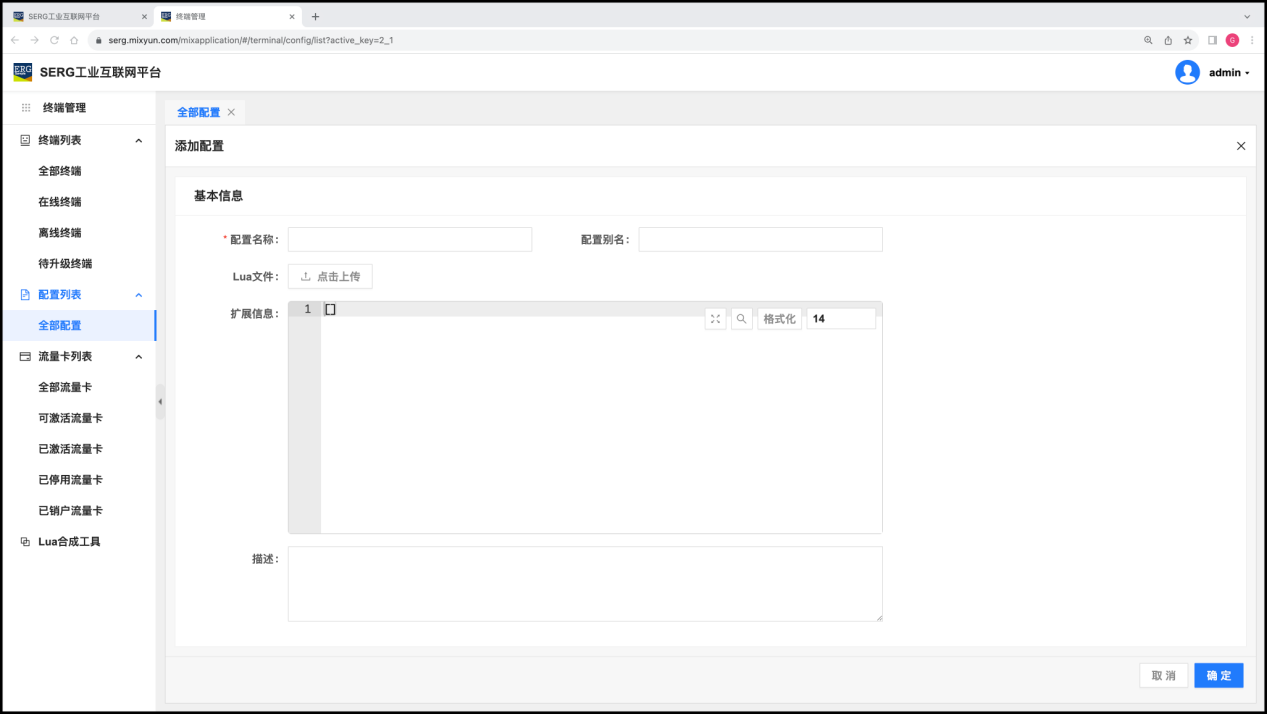This screenshot has height=714, width=1267.
Task: Click the browser reload icon
Action: [54, 40]
